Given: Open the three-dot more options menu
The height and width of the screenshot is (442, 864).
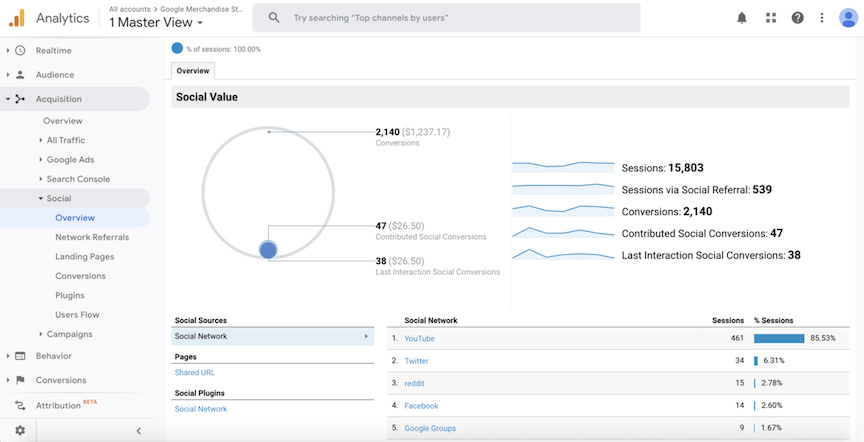Looking at the screenshot, I should tap(822, 18).
